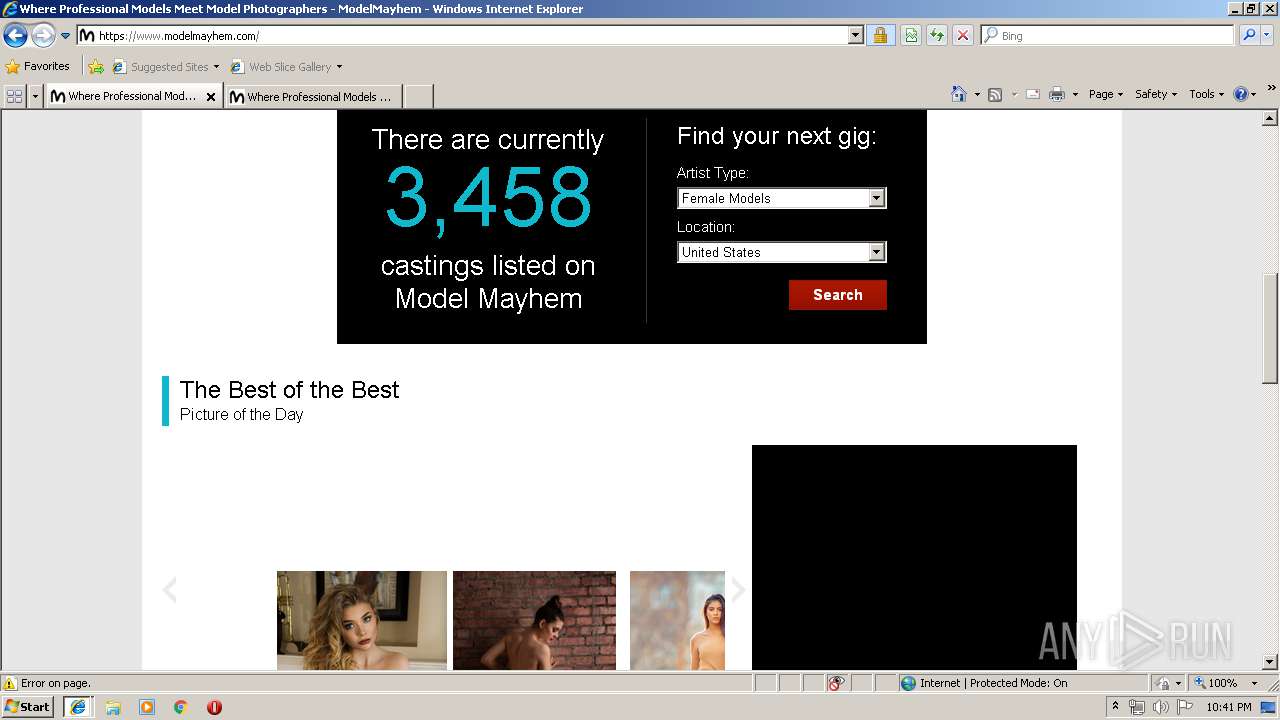Viewport: 1280px width, 720px height.
Task: Click the browser Forward arrow button
Action: point(43,36)
